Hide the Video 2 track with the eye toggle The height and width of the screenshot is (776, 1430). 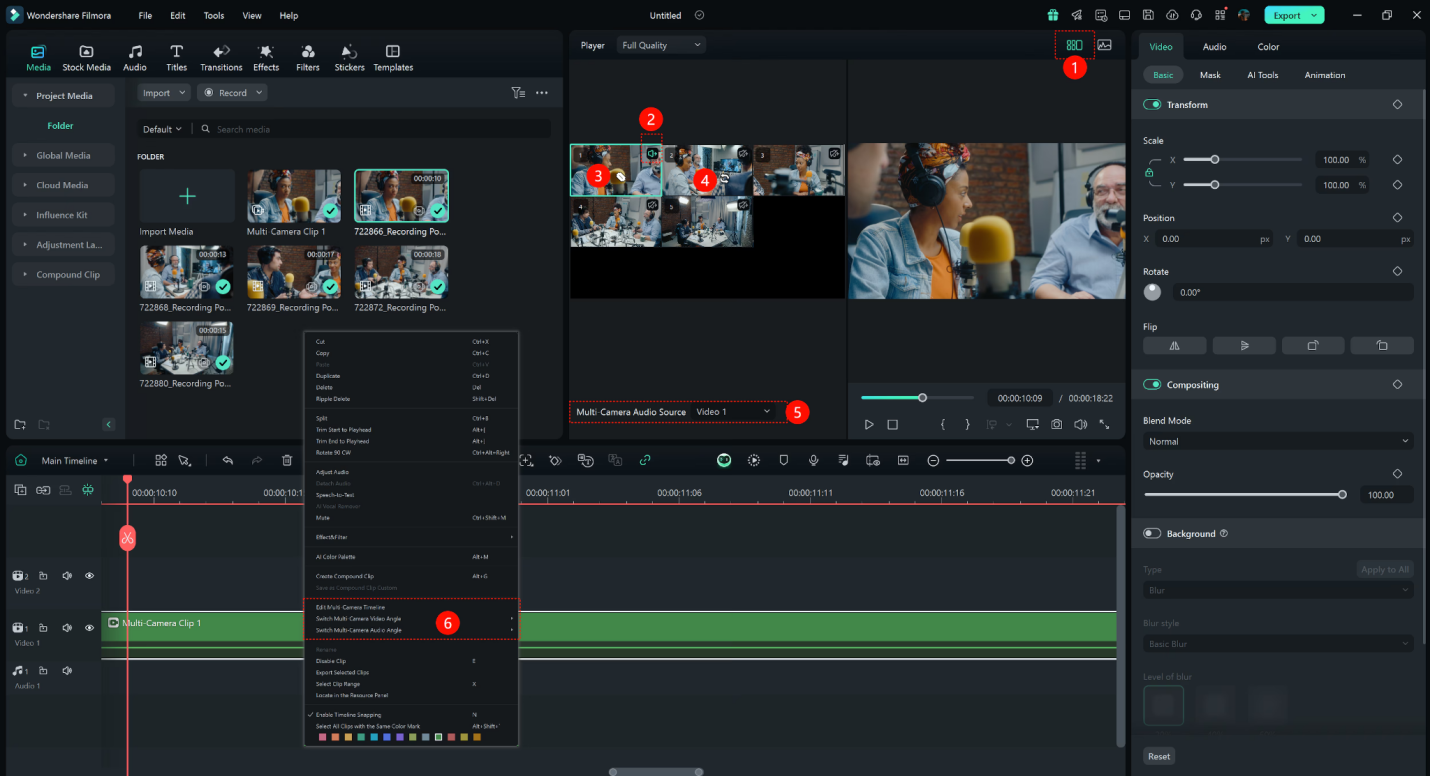point(89,576)
